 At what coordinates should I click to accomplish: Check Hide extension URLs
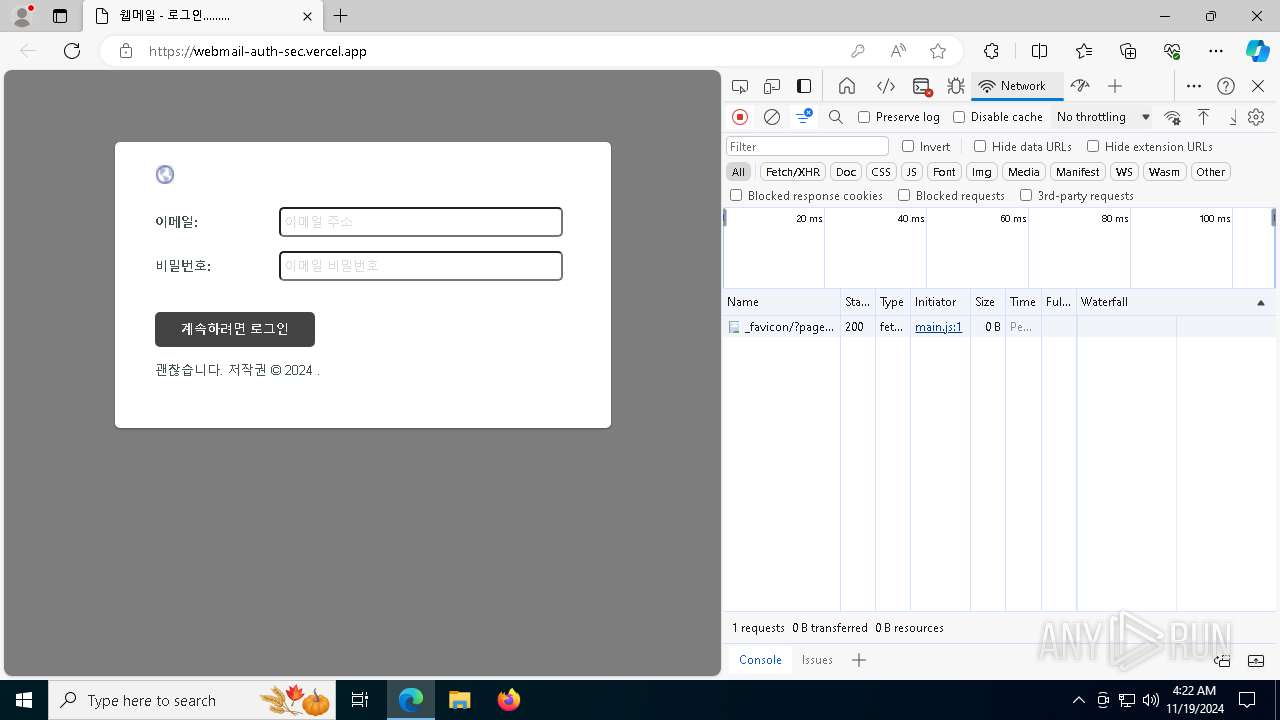[x=1093, y=146]
